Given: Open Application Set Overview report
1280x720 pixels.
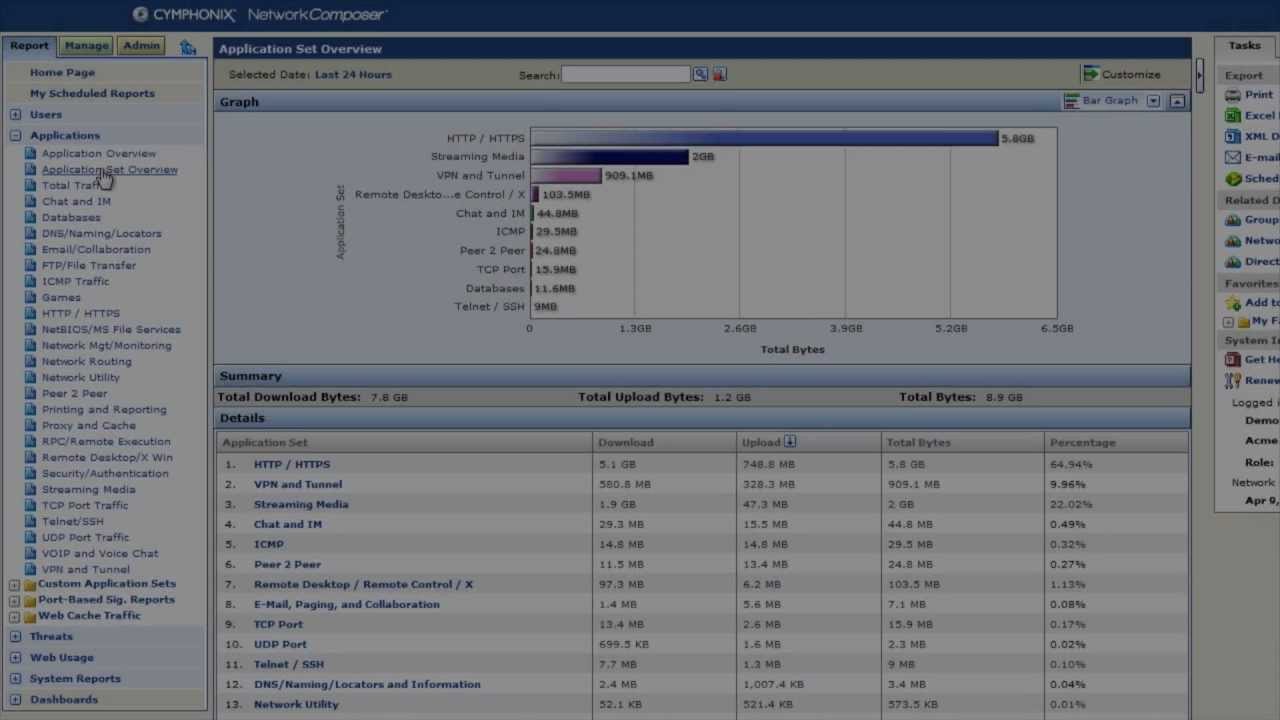Looking at the screenshot, I should (110, 170).
